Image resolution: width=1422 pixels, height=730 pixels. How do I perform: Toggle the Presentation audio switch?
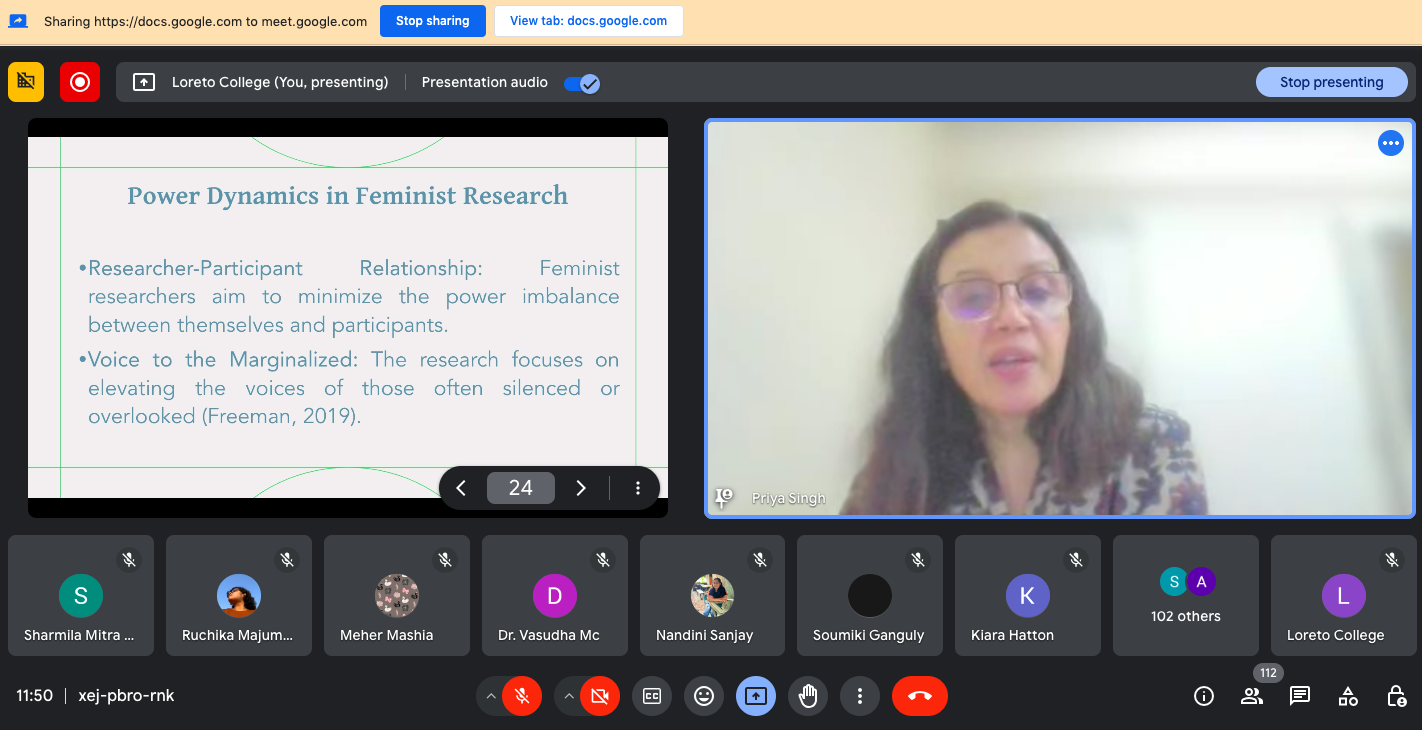pos(581,83)
